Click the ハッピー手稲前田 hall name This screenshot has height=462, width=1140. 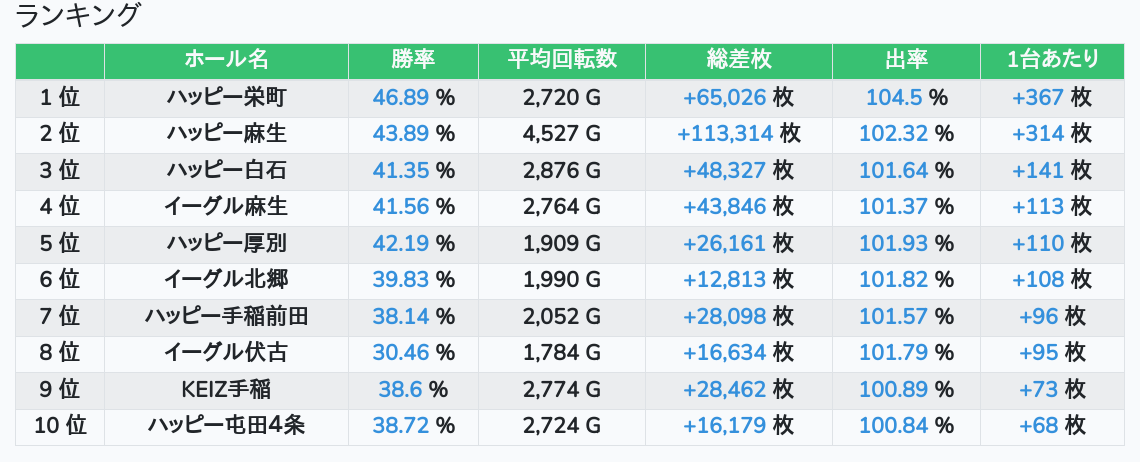pos(226,317)
